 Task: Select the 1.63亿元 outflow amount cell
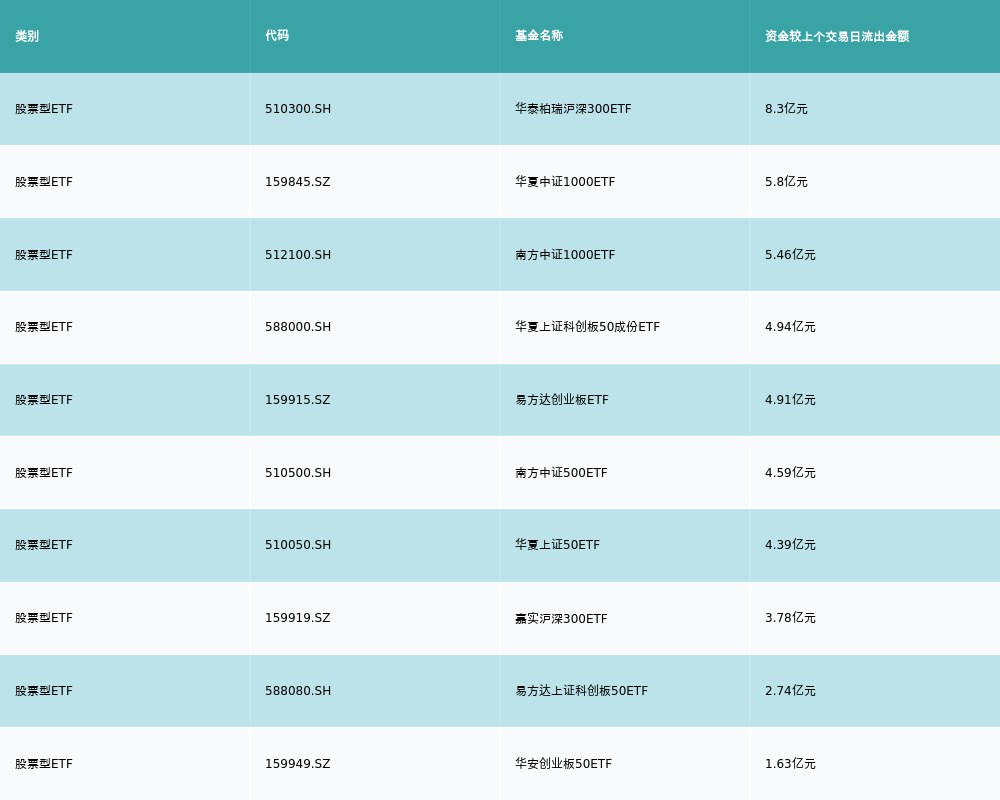tap(790, 764)
